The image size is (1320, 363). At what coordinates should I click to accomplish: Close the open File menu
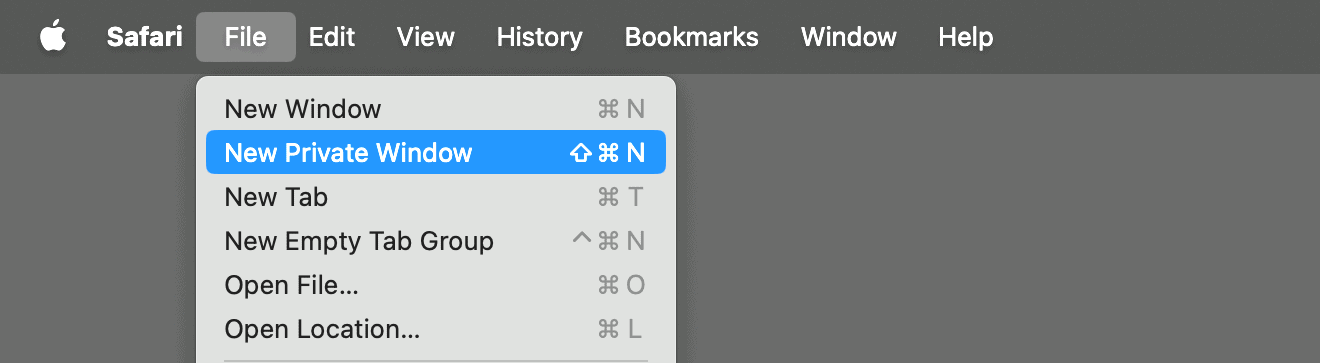[x=246, y=37]
